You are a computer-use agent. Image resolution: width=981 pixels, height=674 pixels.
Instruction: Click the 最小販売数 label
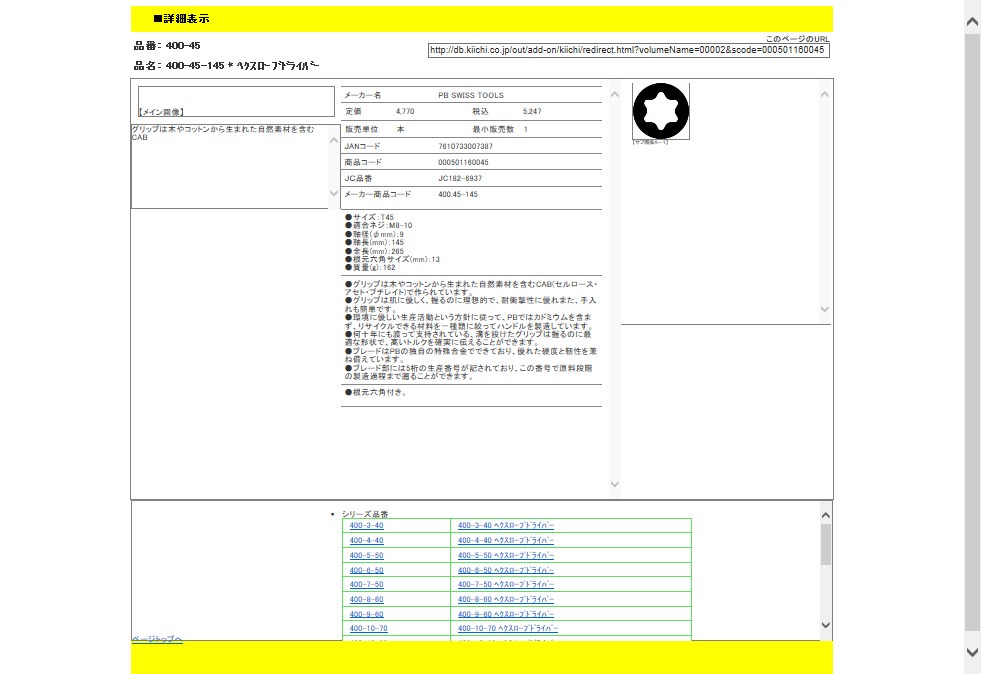[x=493, y=130]
